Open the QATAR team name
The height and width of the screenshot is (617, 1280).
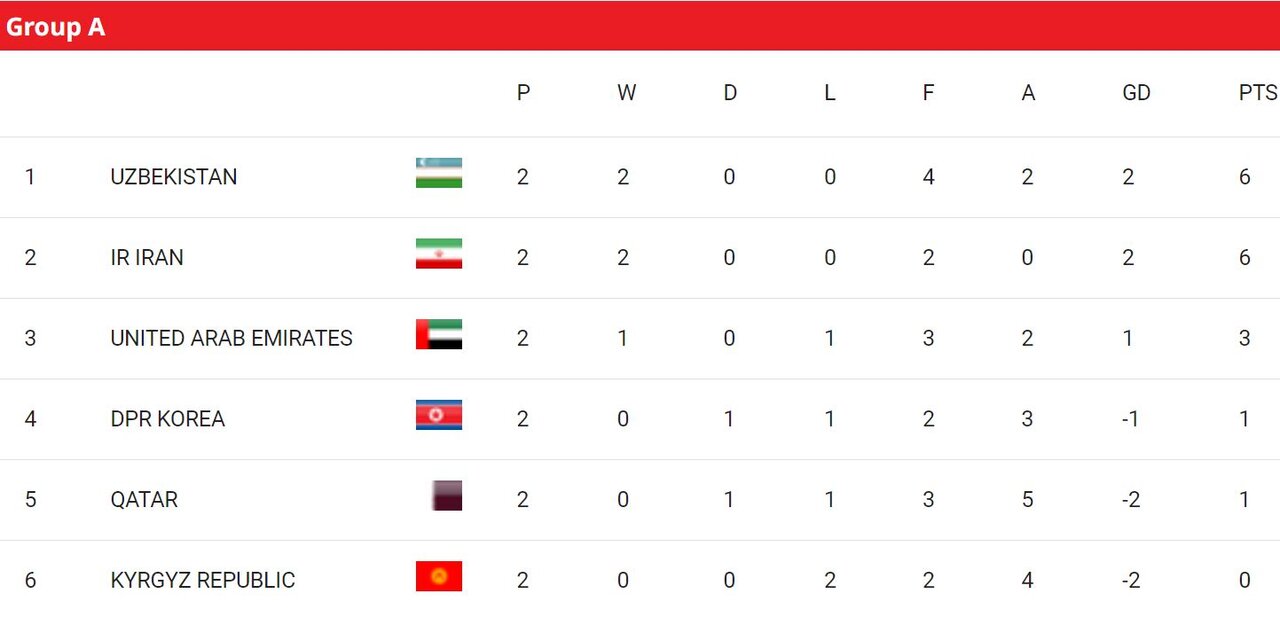coord(144,500)
